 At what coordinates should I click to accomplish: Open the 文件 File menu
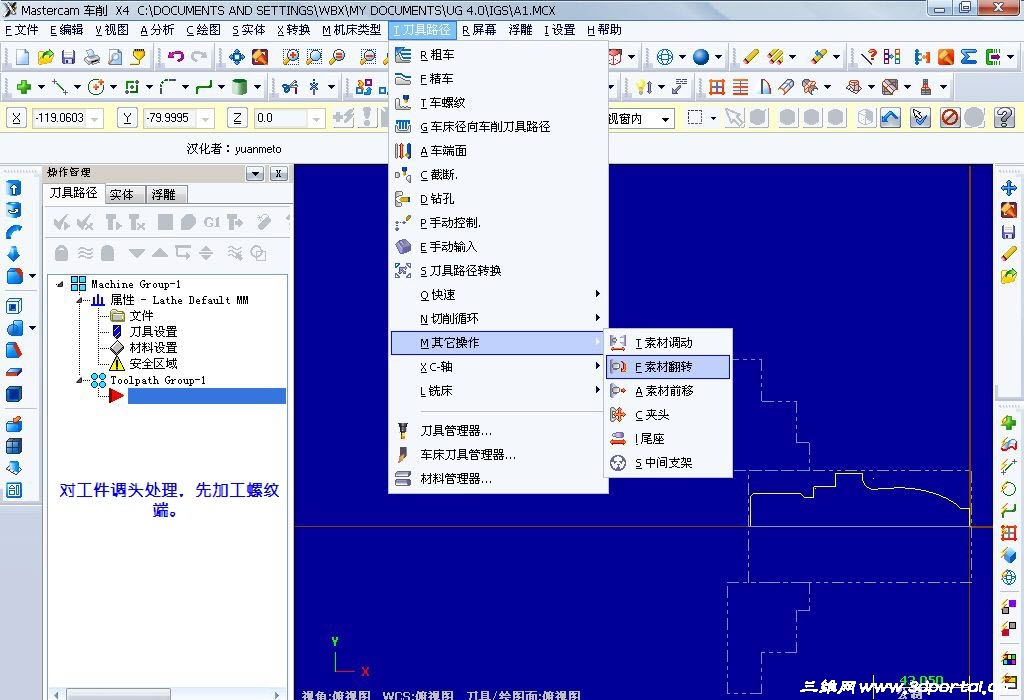coord(22,30)
